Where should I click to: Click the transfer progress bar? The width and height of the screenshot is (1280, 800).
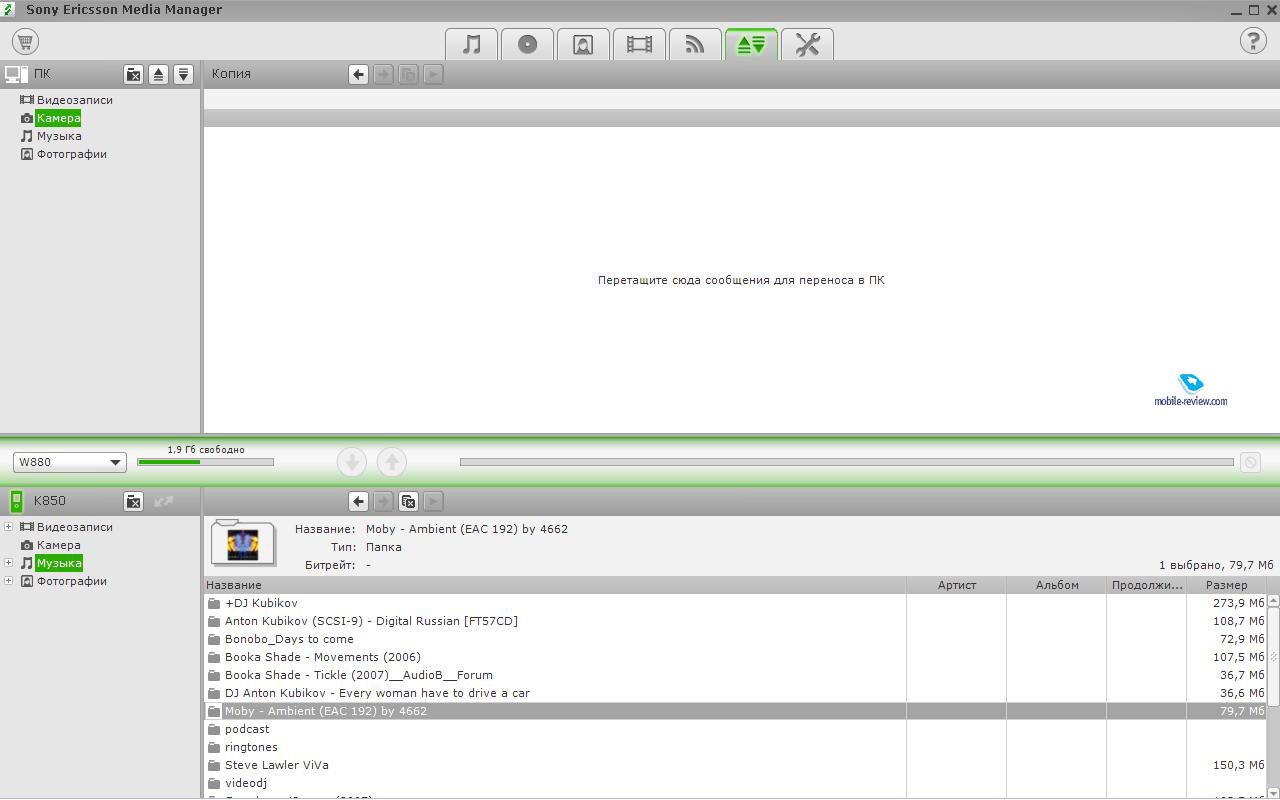846,462
